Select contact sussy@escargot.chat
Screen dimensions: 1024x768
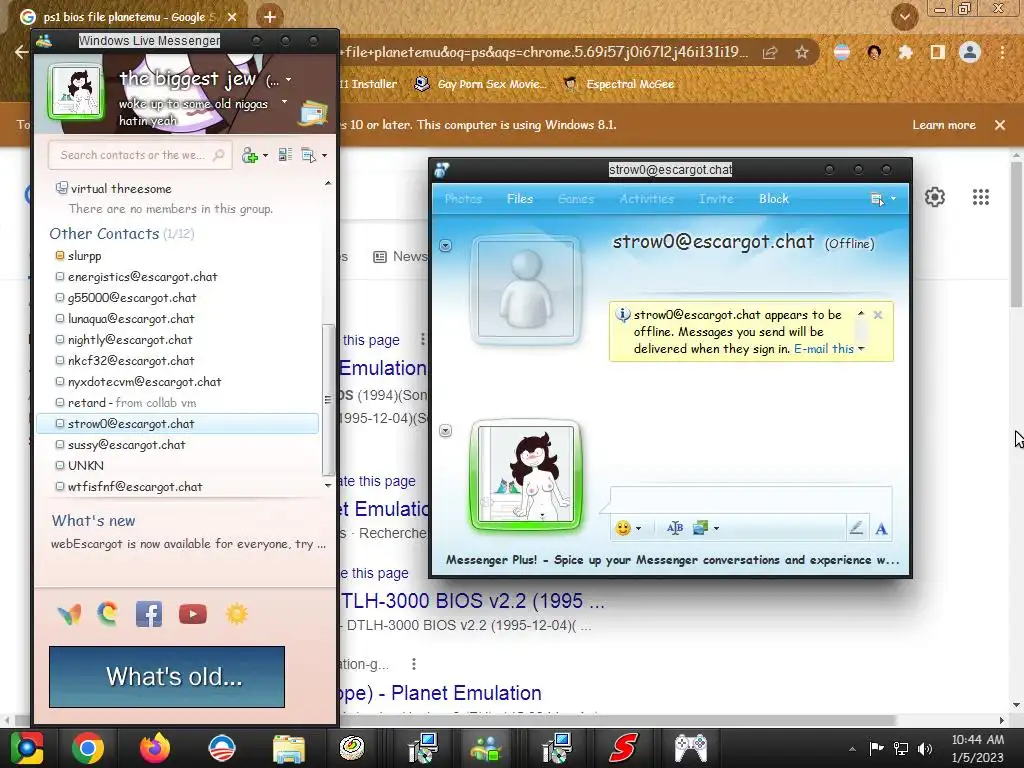pyautogui.click(x=127, y=445)
